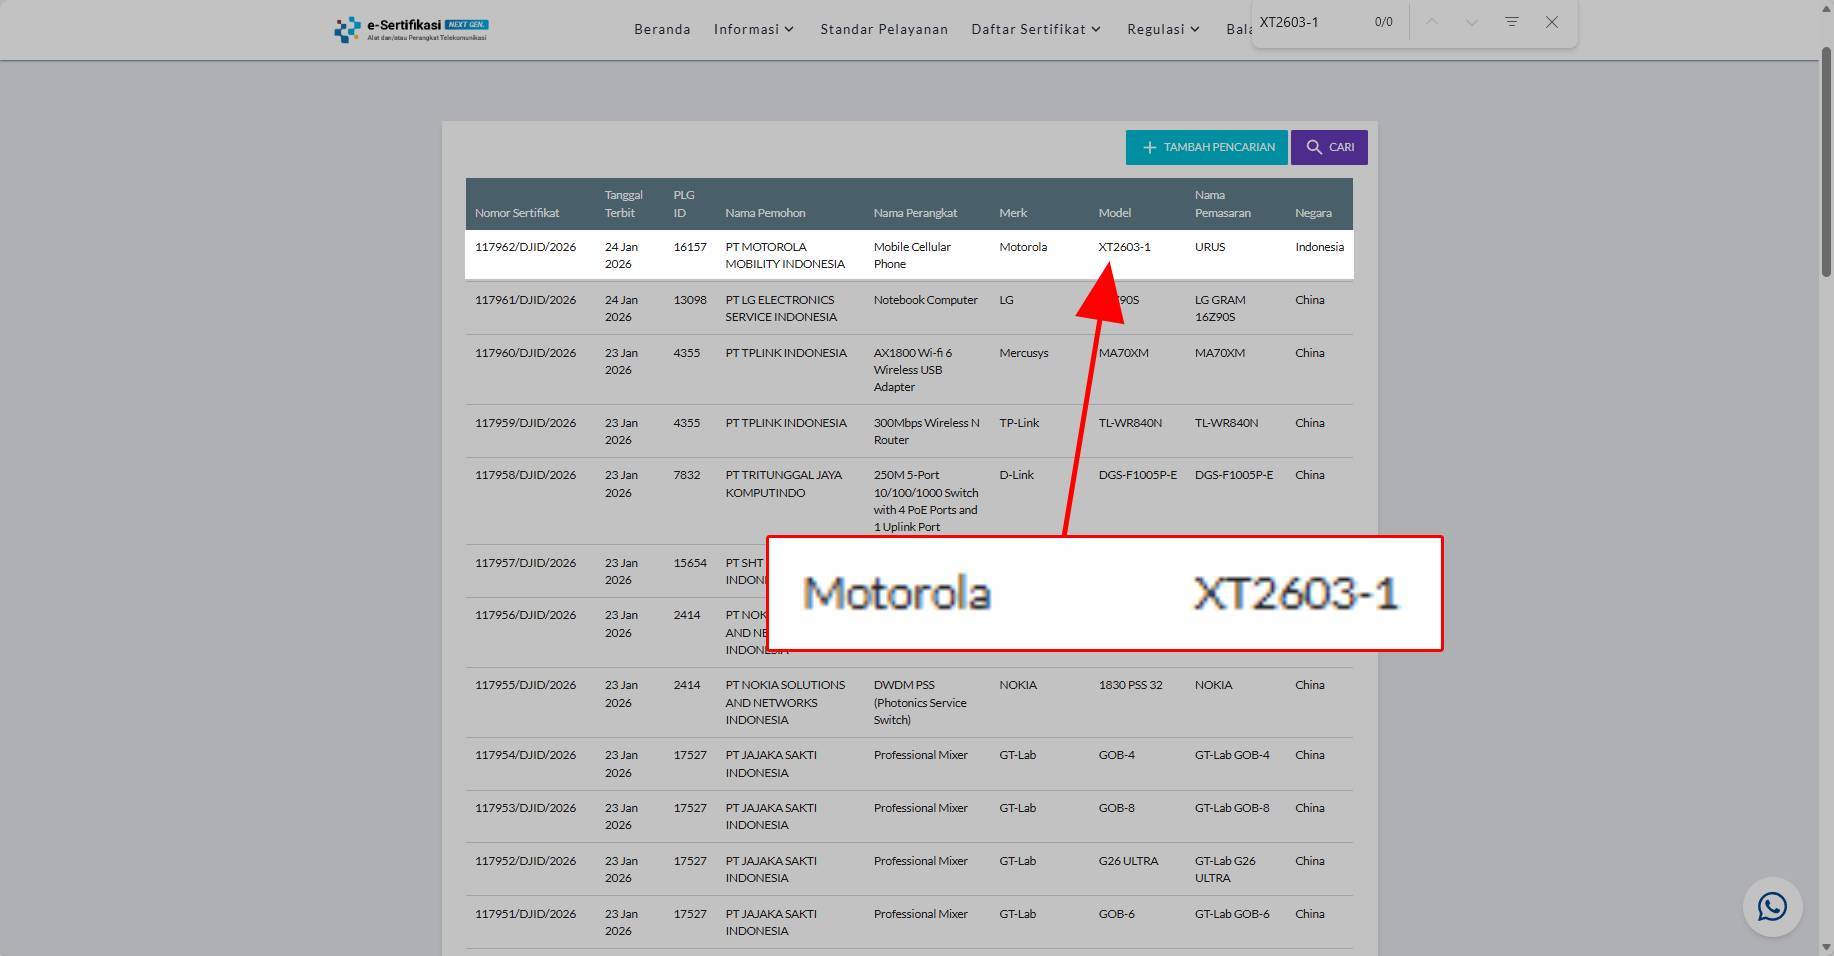Screen dimensions: 1834x956
Task: Select GT-Lab GOB-8 marketing name cell
Action: tap(1232, 808)
